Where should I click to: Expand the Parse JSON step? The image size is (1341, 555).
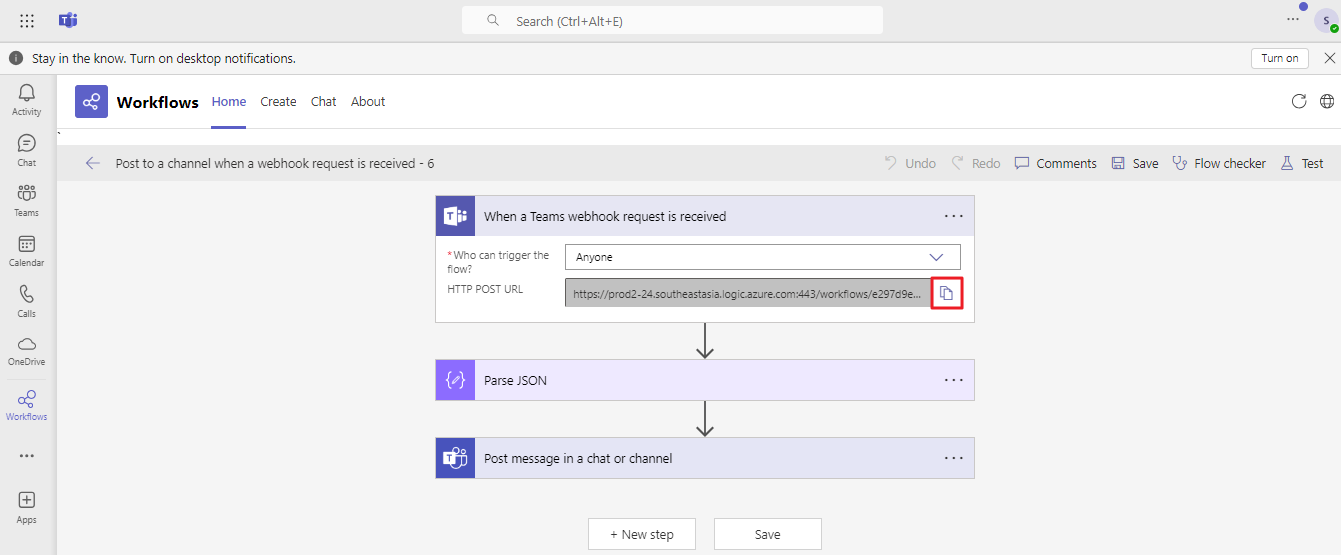pyautogui.click(x=705, y=380)
